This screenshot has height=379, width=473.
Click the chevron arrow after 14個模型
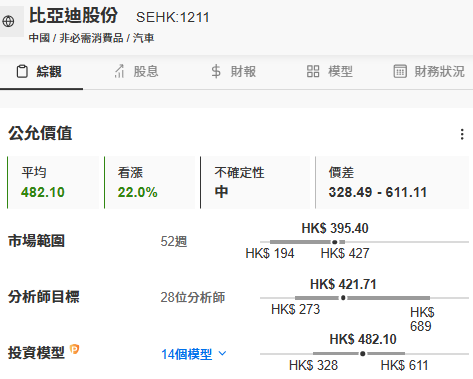[x=222, y=353]
